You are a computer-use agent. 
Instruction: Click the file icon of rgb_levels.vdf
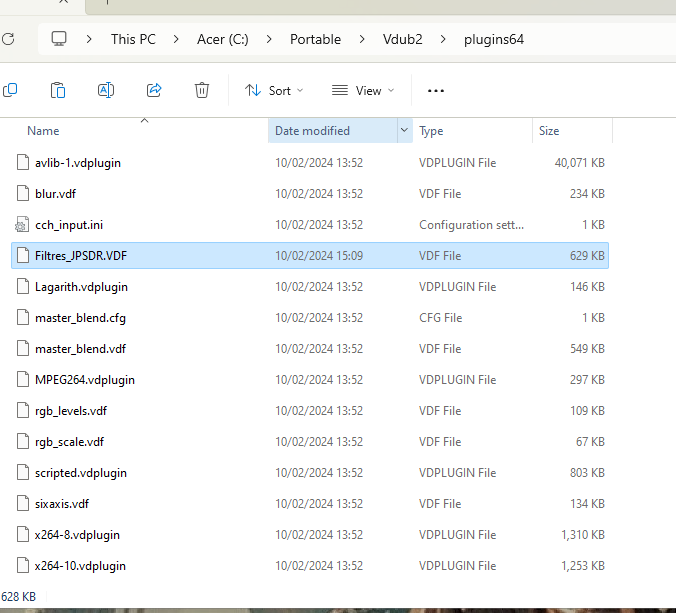click(23, 410)
